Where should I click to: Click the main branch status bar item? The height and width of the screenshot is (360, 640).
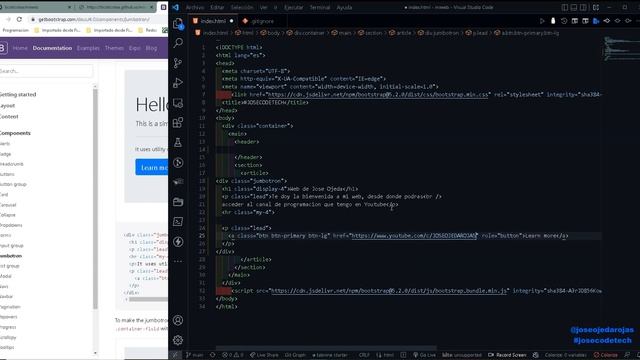[x=195, y=355]
